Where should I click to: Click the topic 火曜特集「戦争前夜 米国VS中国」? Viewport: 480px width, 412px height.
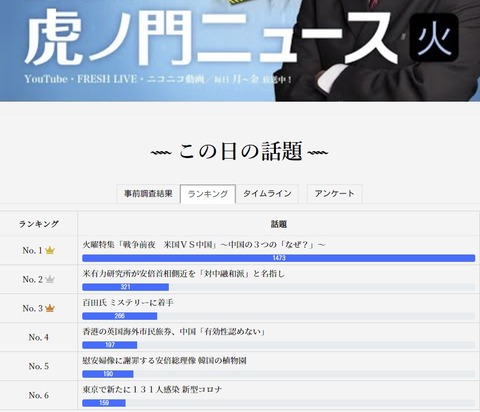(204, 245)
